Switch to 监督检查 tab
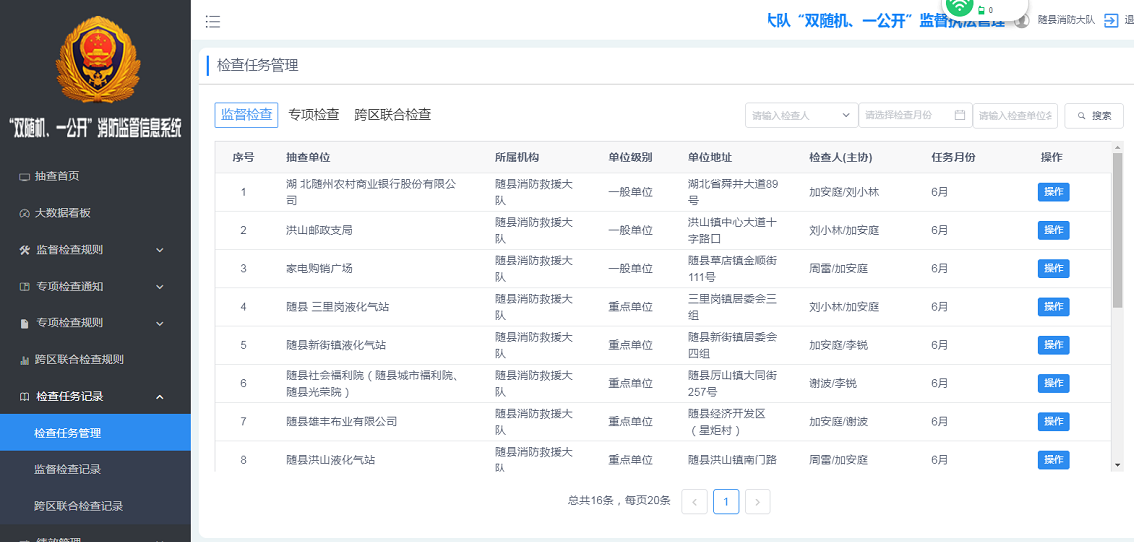This screenshot has width=1134, height=542. (x=247, y=114)
